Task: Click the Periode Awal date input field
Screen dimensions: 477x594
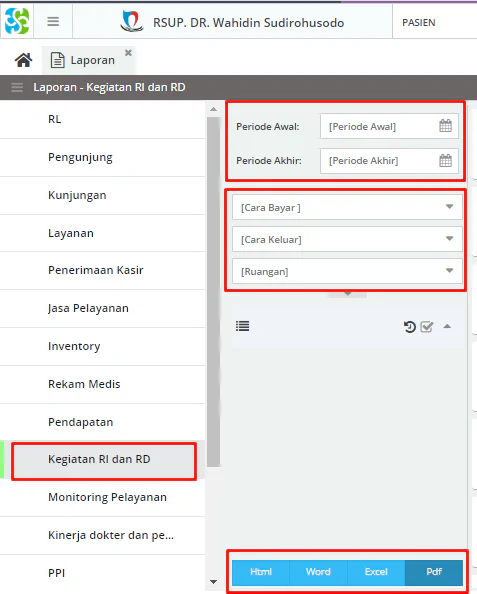Action: point(389,126)
